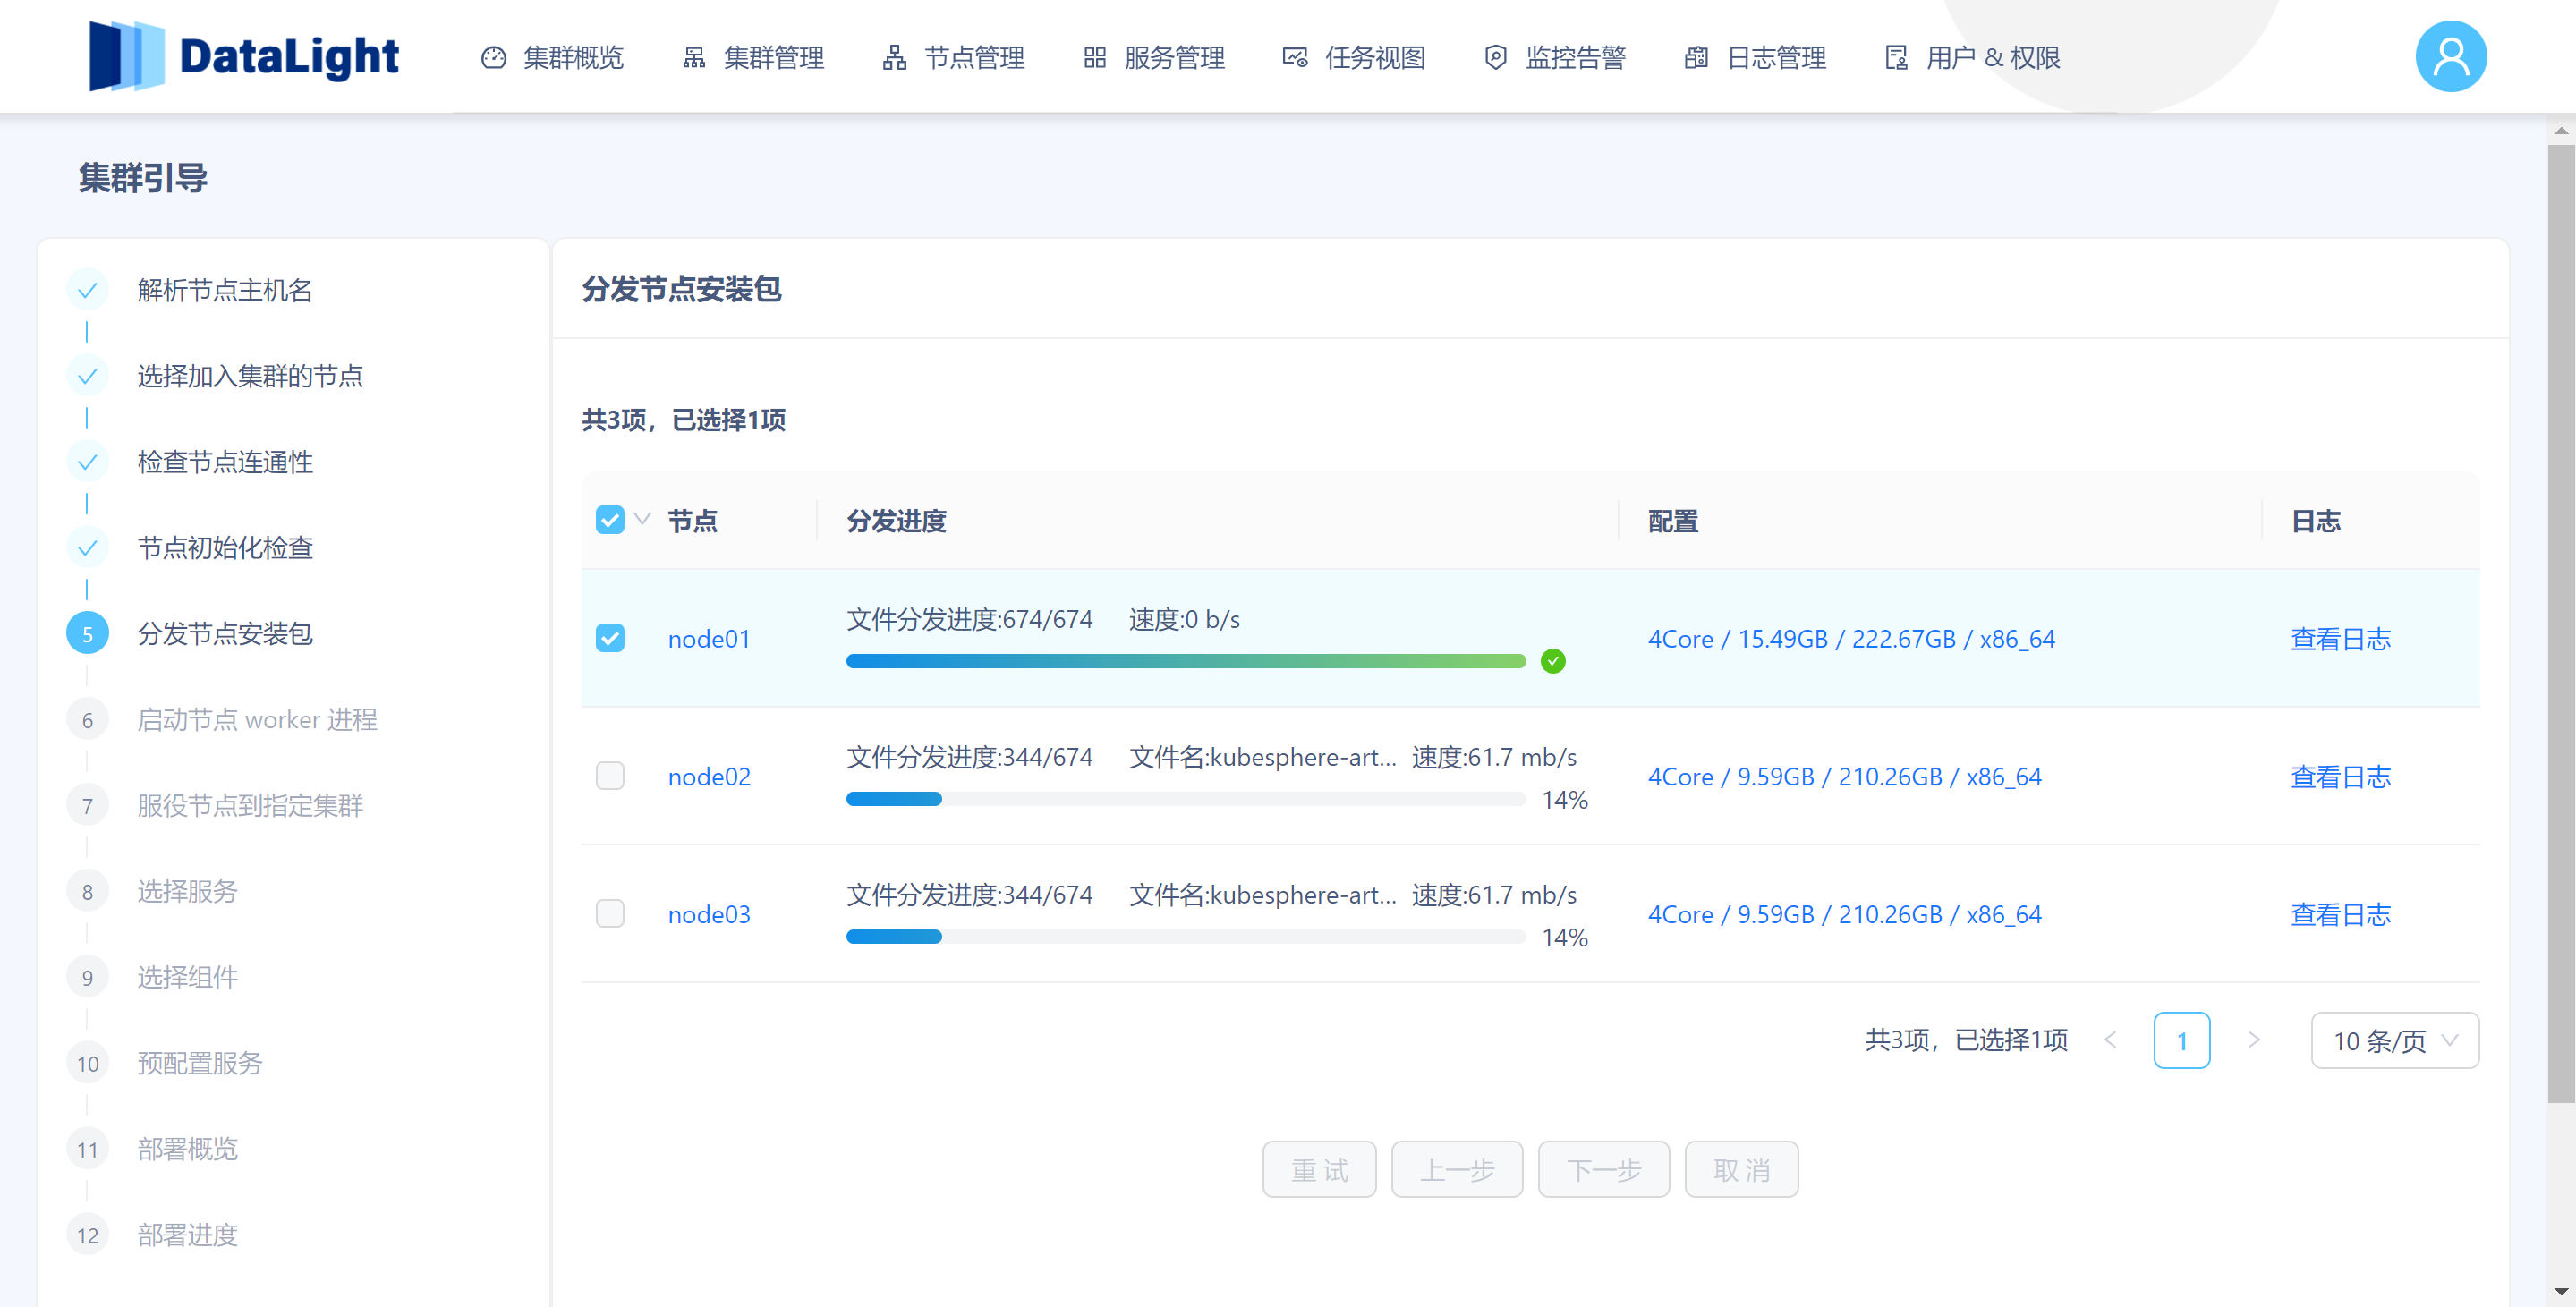Open 日志管理 menu item

(1755, 58)
